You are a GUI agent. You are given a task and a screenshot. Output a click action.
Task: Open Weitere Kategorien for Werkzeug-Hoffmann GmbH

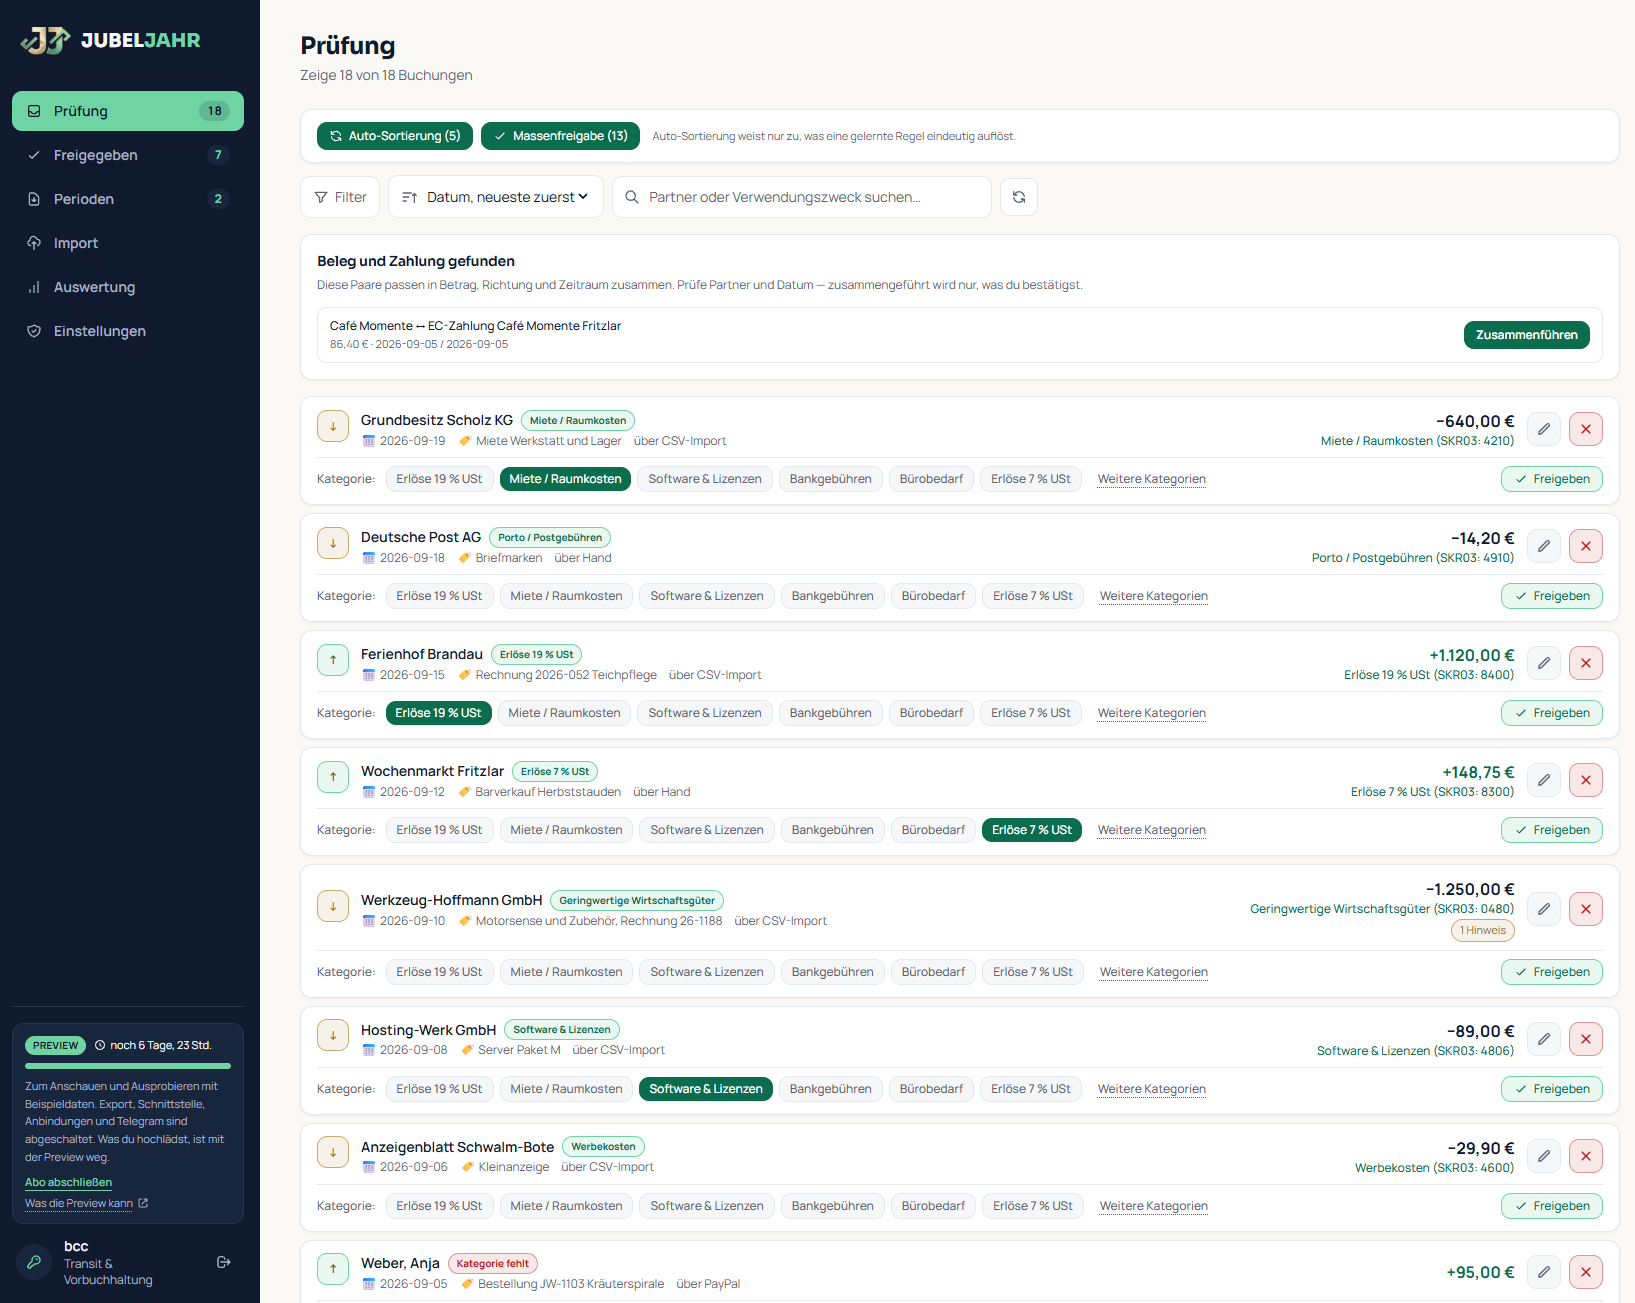coord(1153,972)
